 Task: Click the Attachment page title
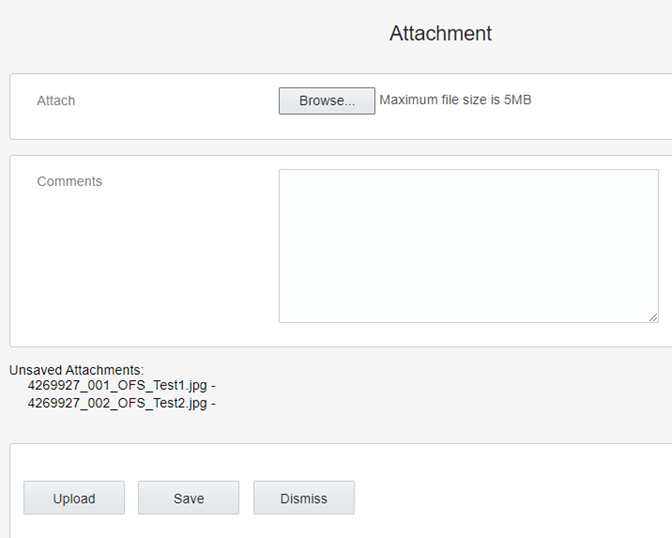(x=441, y=33)
